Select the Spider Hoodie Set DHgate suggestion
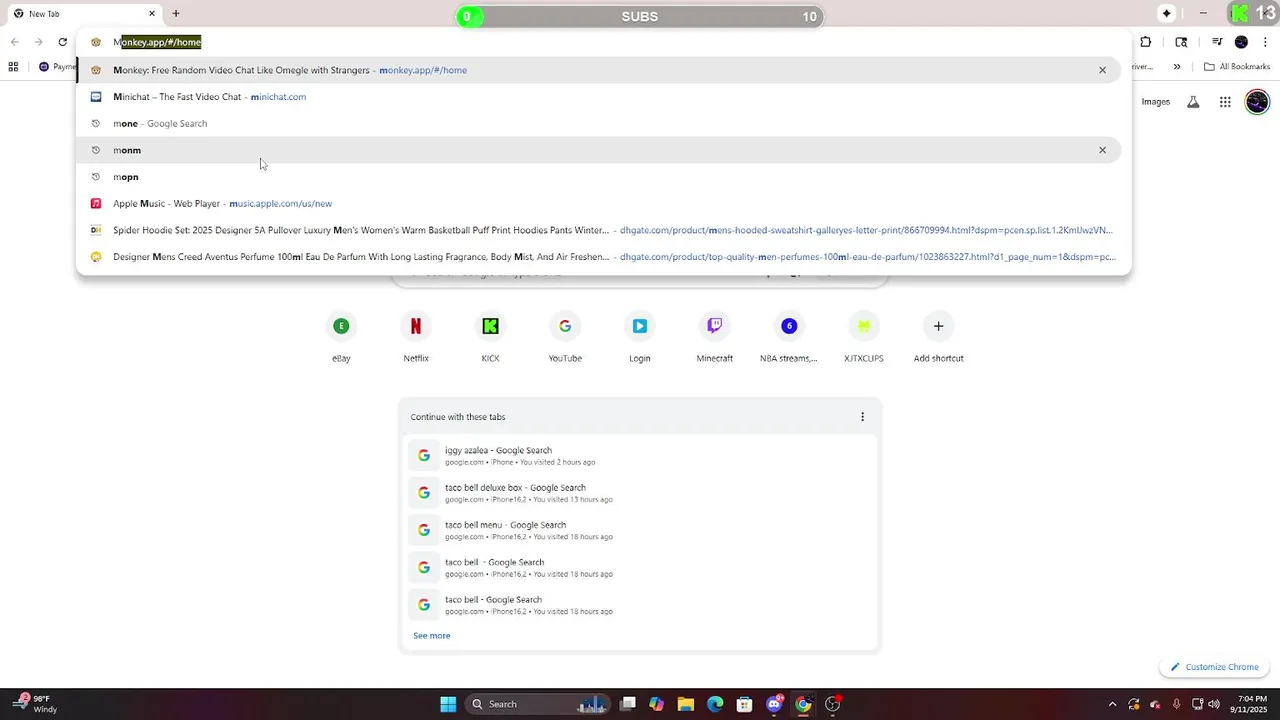 click(598, 230)
